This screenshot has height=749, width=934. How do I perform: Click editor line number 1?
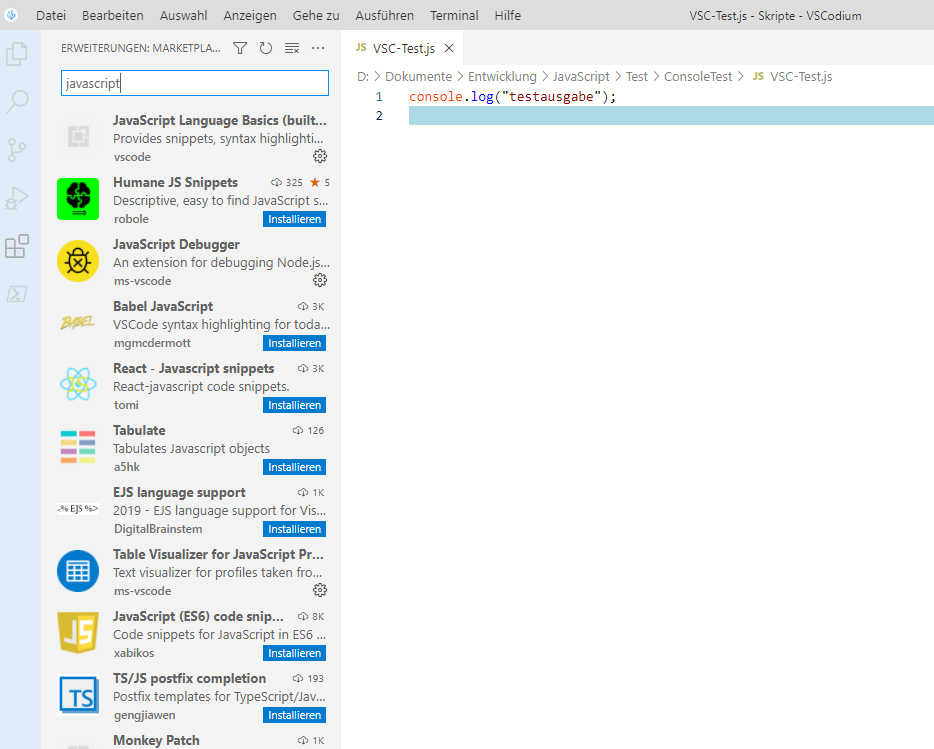379,97
